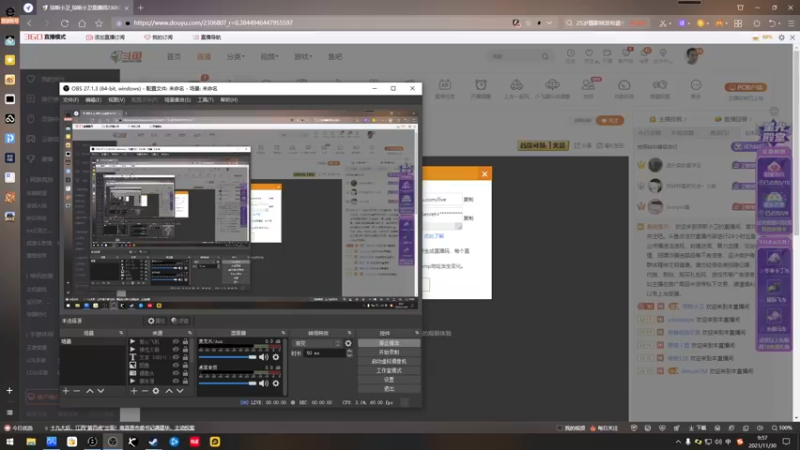Click the Douyu user avatar
Image resolution: width=800 pixels, height=450 pixels.
pyautogui.click(x=692, y=56)
